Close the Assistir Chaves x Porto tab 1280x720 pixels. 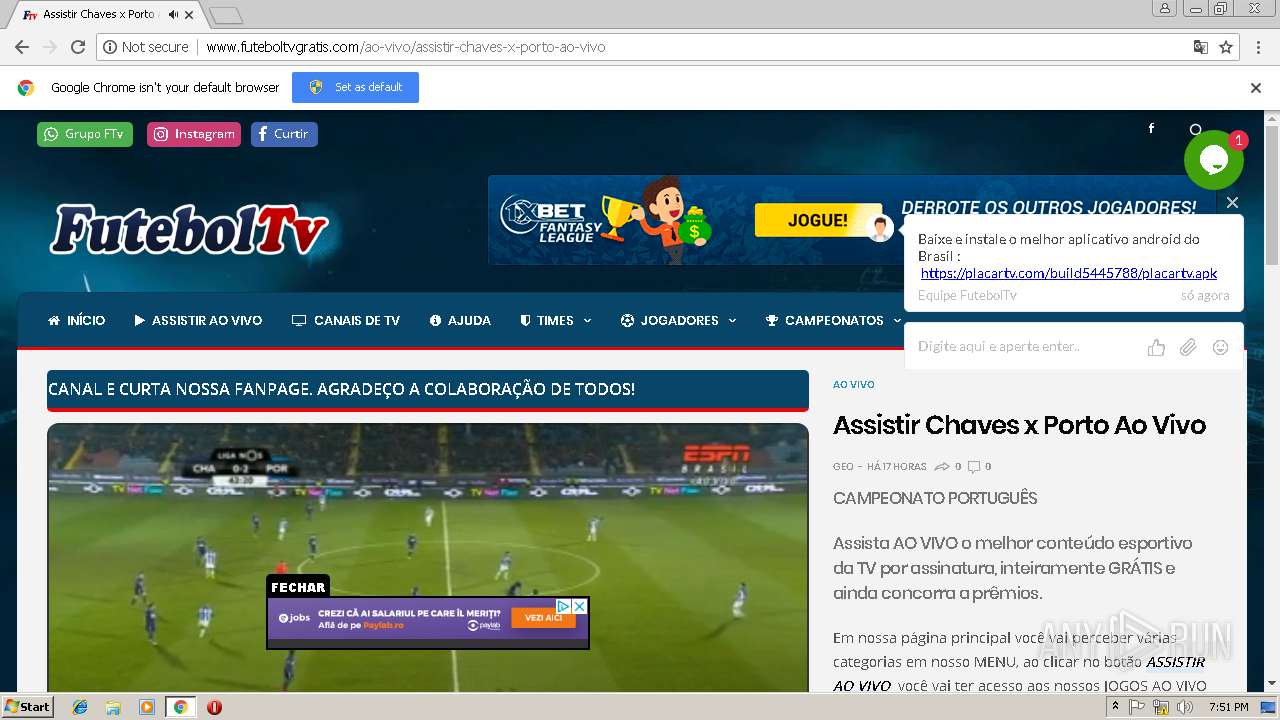pos(189,14)
